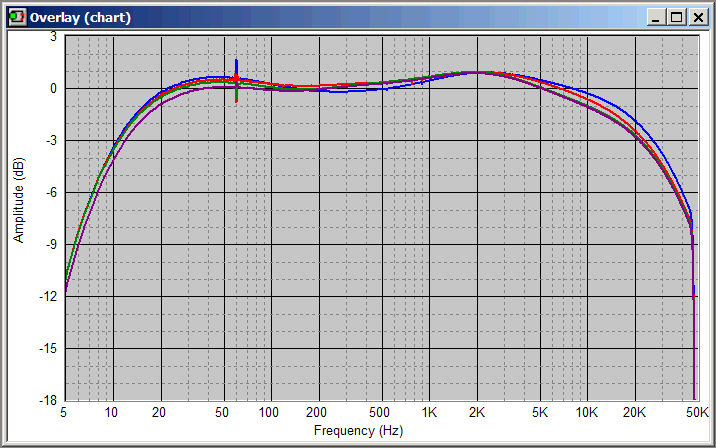The width and height of the screenshot is (716, 448).
Task: Click the '50K' frequency axis tick label
Action: [697, 412]
